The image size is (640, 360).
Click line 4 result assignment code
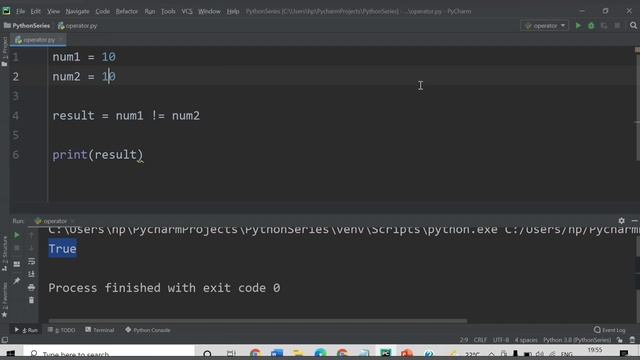pos(126,116)
